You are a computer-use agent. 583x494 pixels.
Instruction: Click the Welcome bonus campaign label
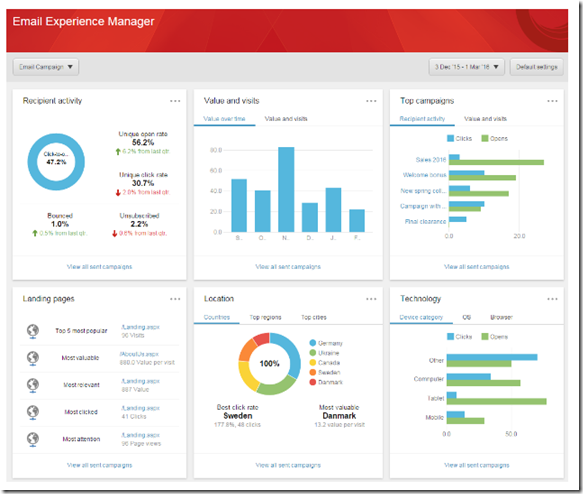(x=424, y=175)
